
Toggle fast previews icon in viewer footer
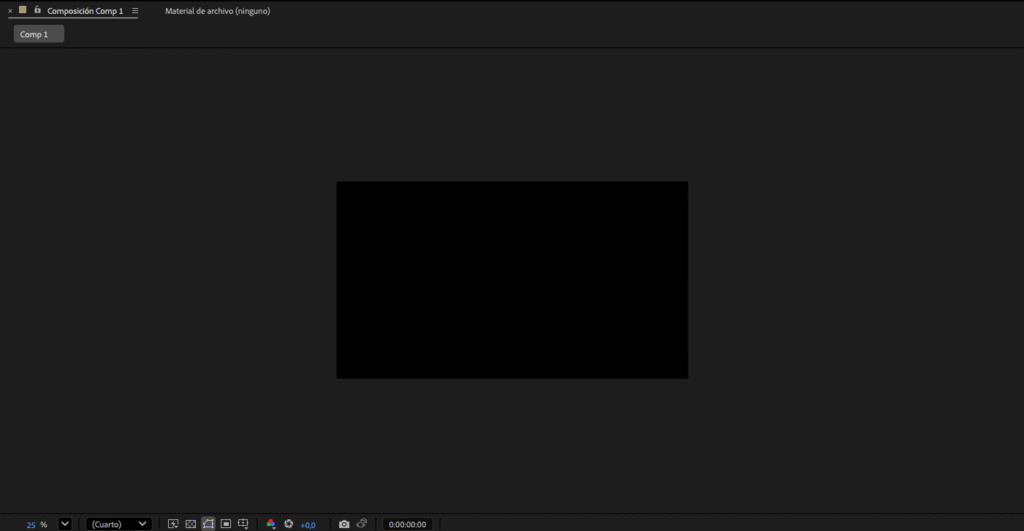click(173, 524)
